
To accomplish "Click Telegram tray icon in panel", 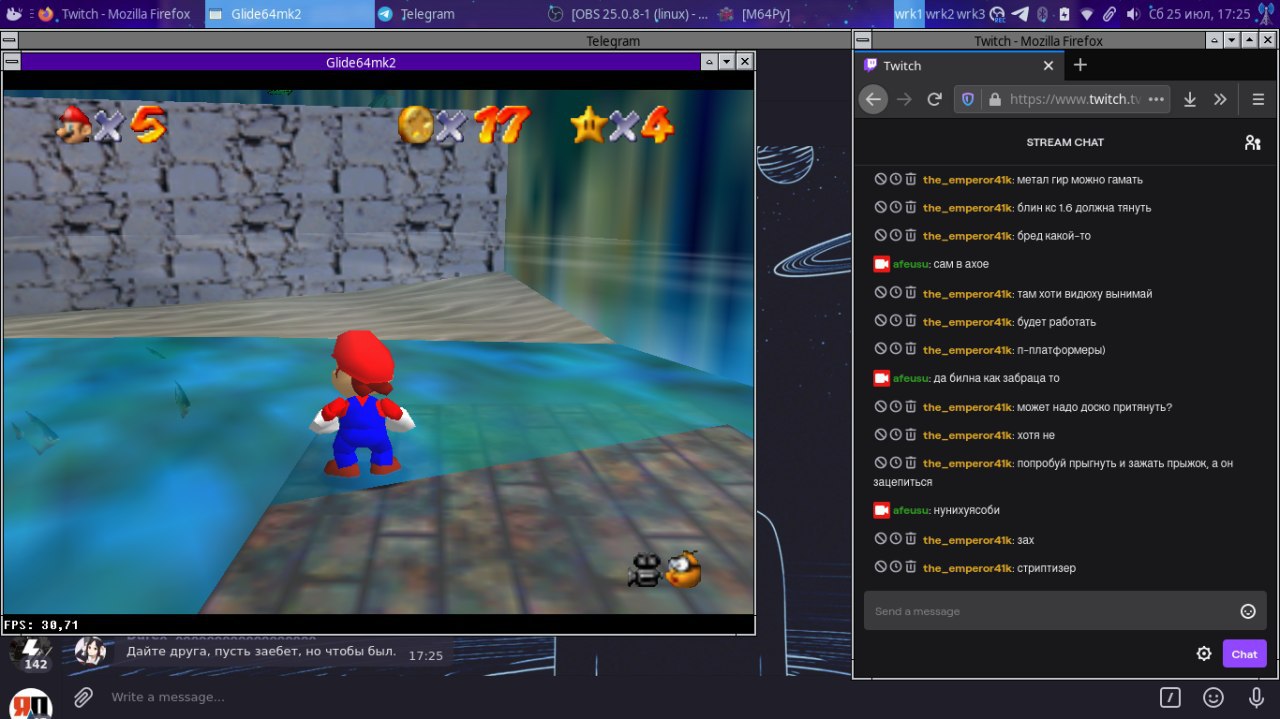I will [x=1020, y=14].
